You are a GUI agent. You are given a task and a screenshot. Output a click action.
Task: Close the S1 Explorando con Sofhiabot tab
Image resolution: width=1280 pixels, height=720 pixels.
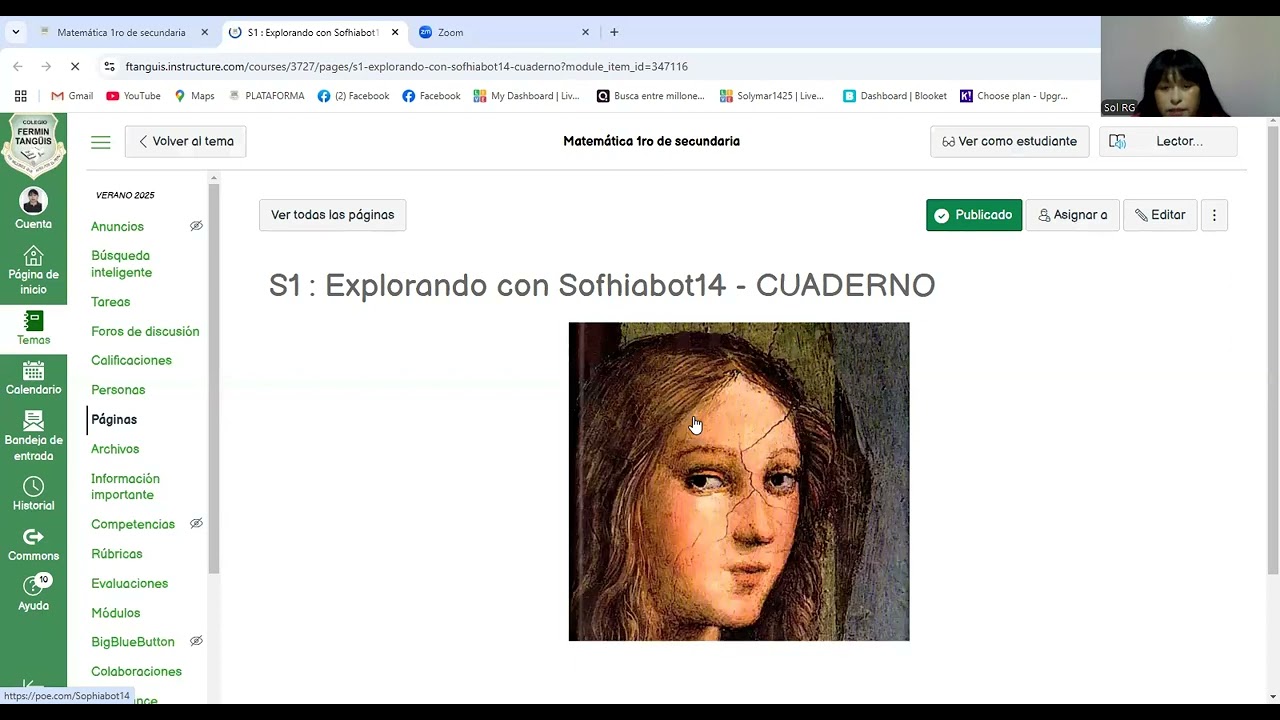(x=395, y=32)
